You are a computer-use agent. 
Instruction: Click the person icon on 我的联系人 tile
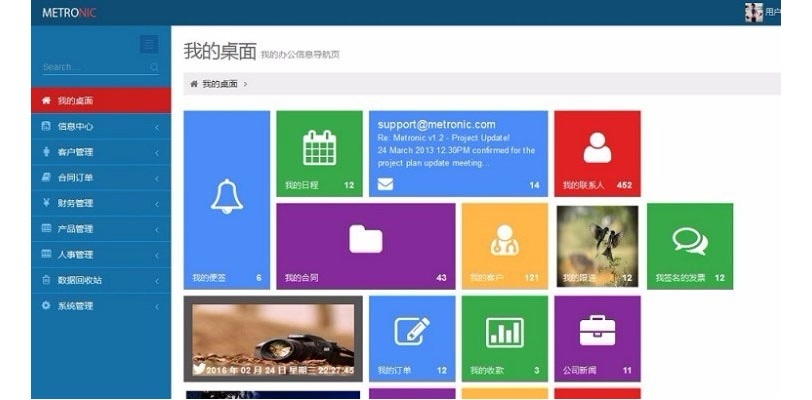click(597, 148)
